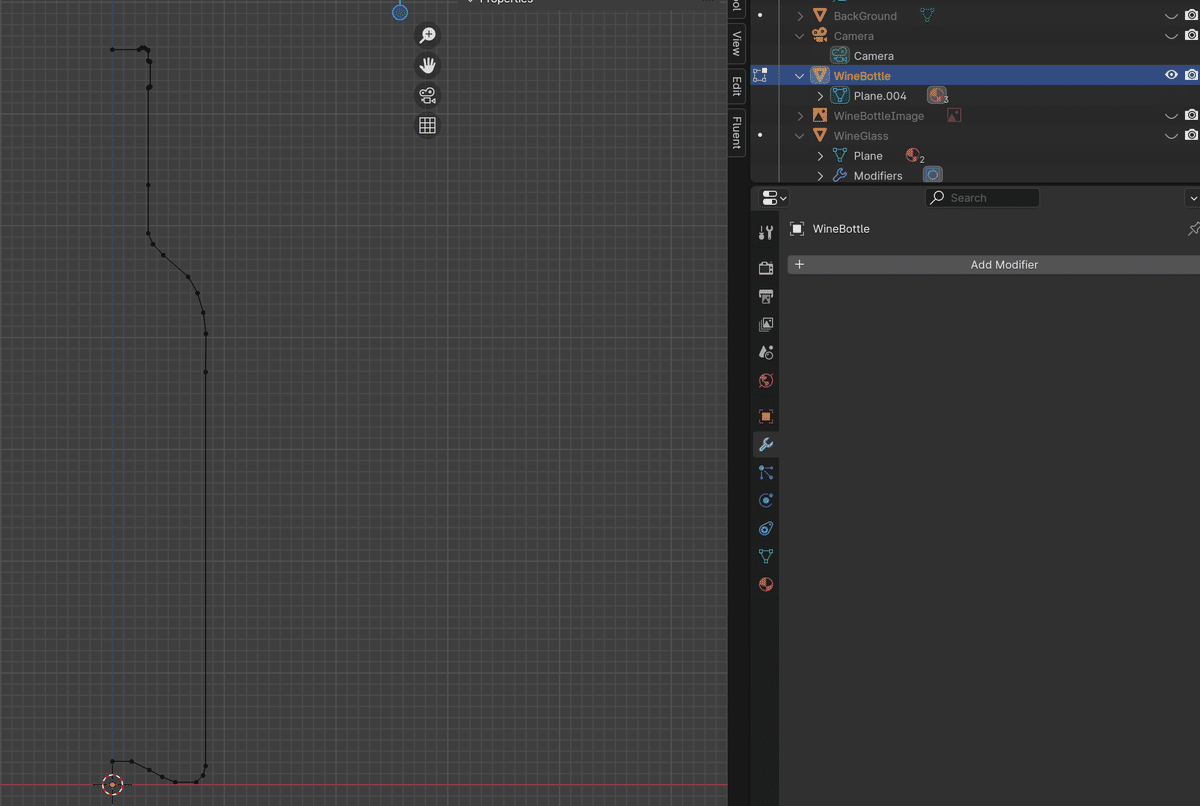Expand the Modifiers row under WineGlass

[820, 176]
